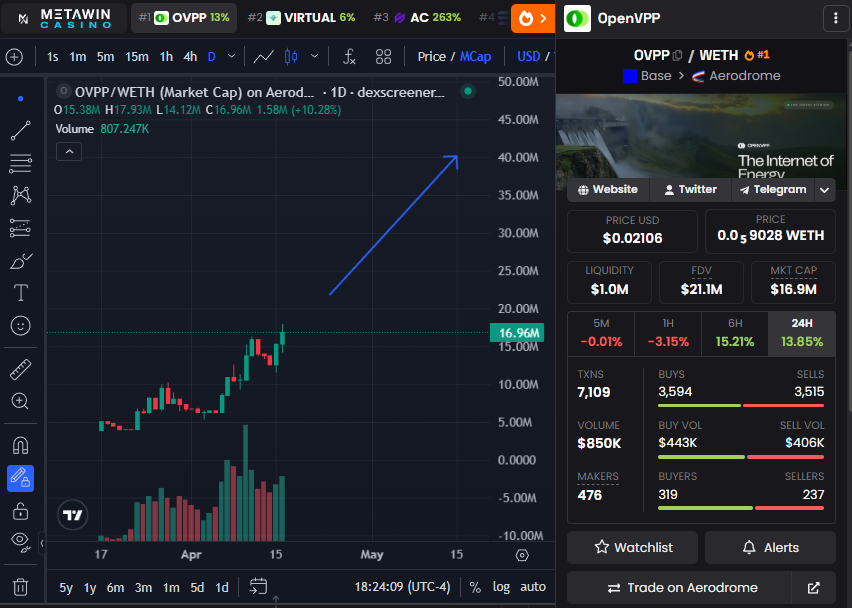Select the crosshair cursor tool

[x=21, y=98]
